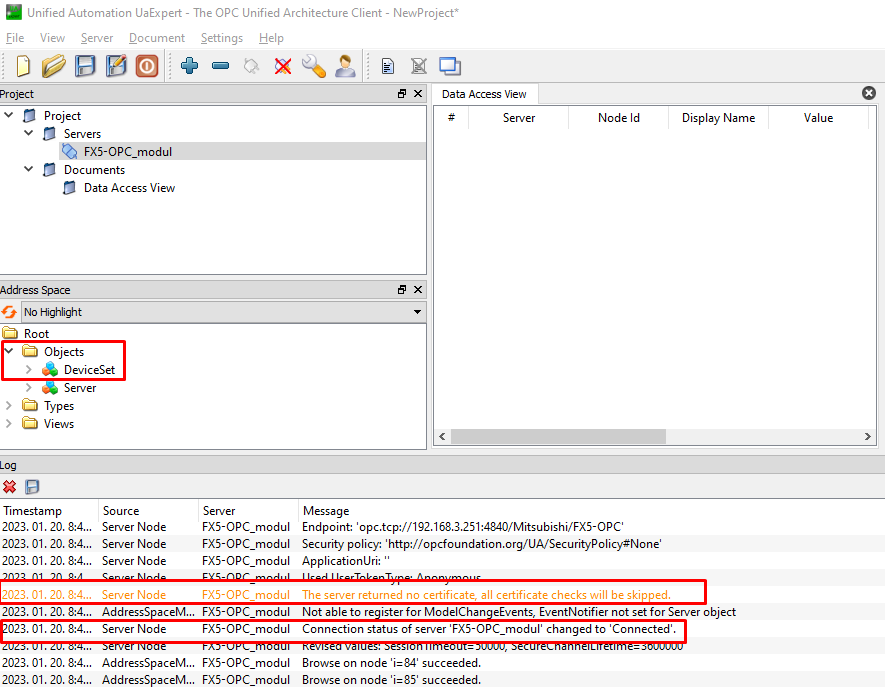Open the File menu
This screenshot has height=687, width=885.
[x=15, y=38]
